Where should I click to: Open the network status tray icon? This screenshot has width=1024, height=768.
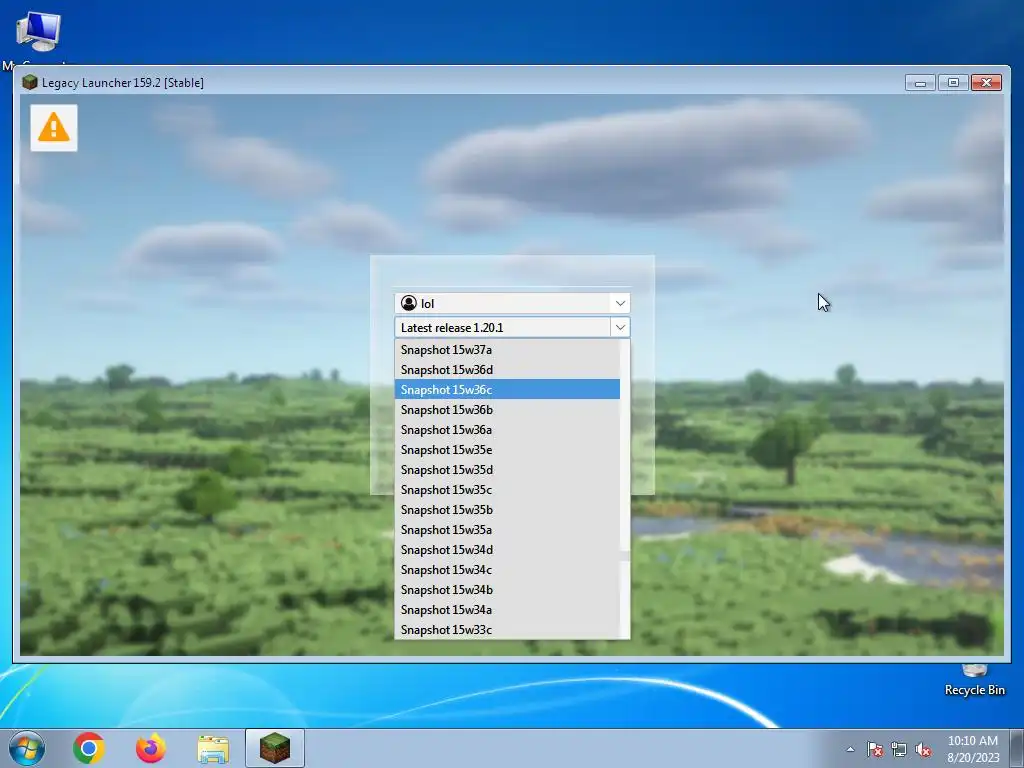[899, 749]
